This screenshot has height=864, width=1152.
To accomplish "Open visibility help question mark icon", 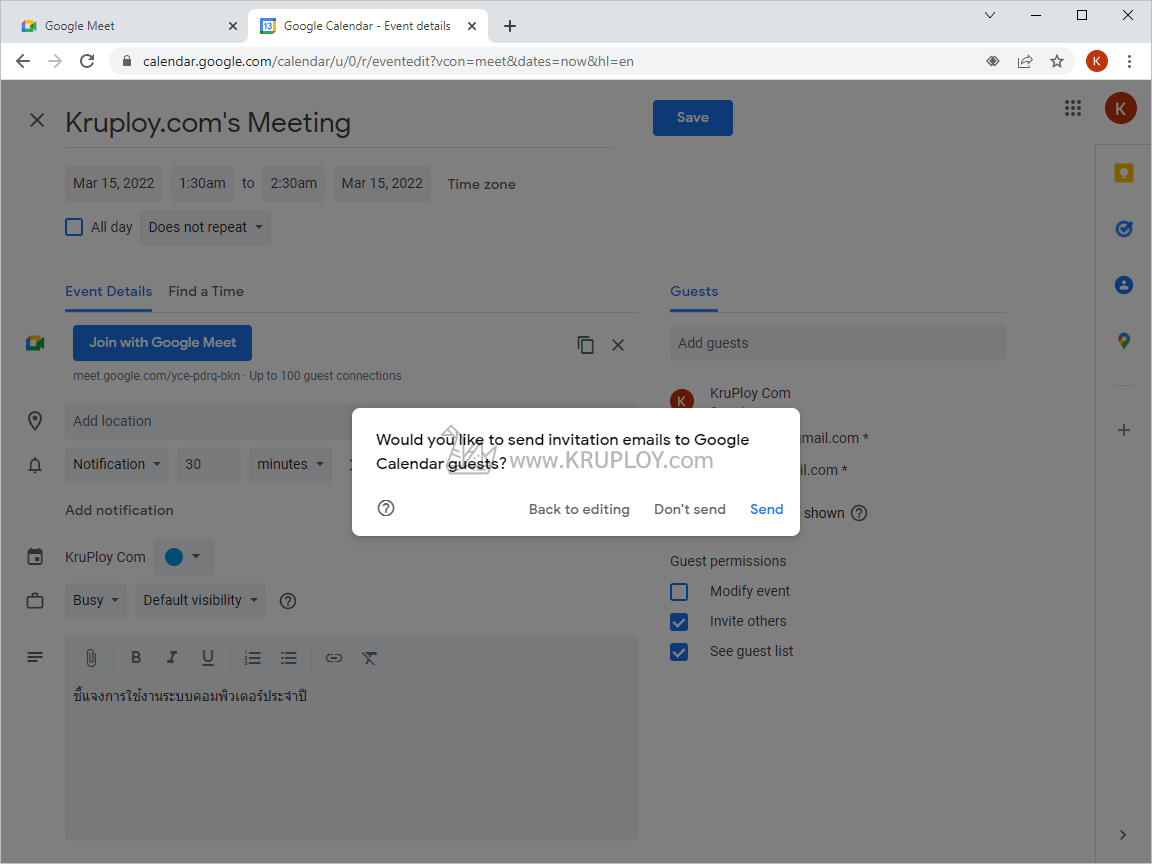I will (288, 601).
